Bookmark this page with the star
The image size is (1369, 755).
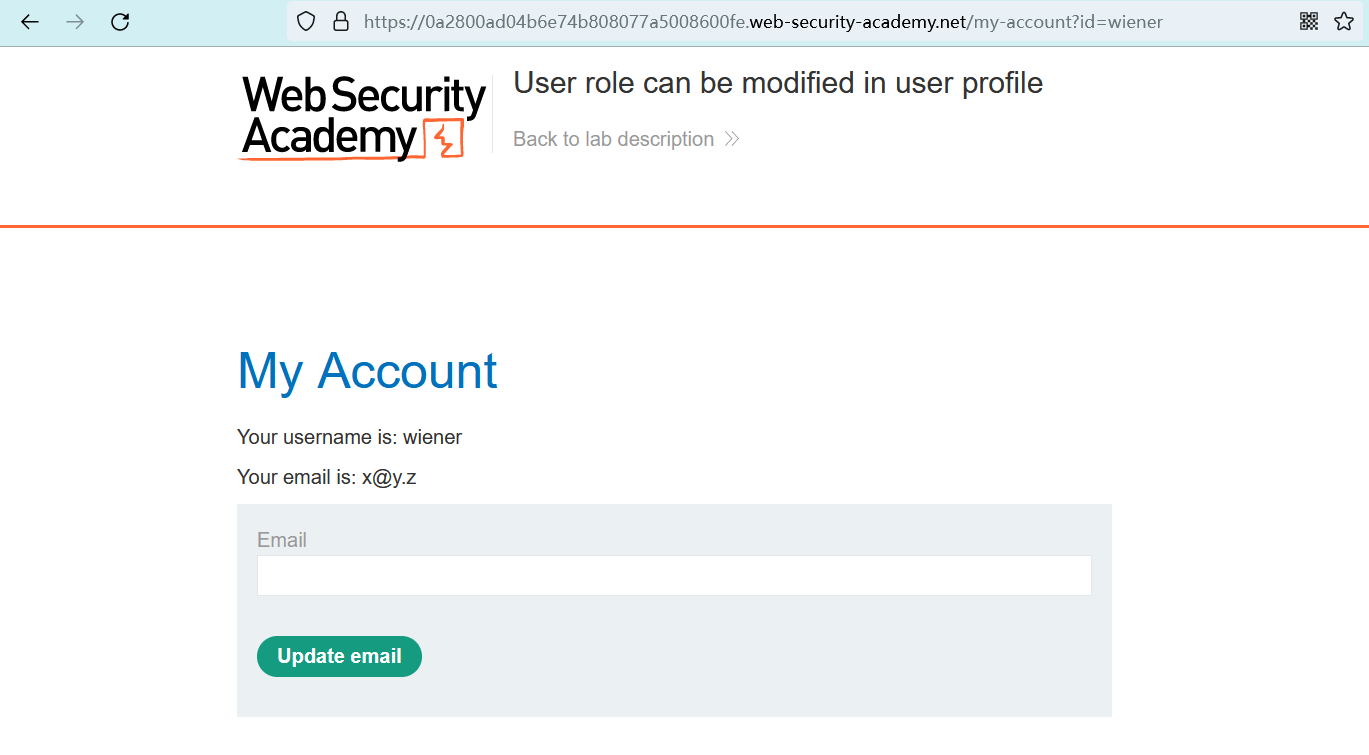pyautogui.click(x=1344, y=21)
